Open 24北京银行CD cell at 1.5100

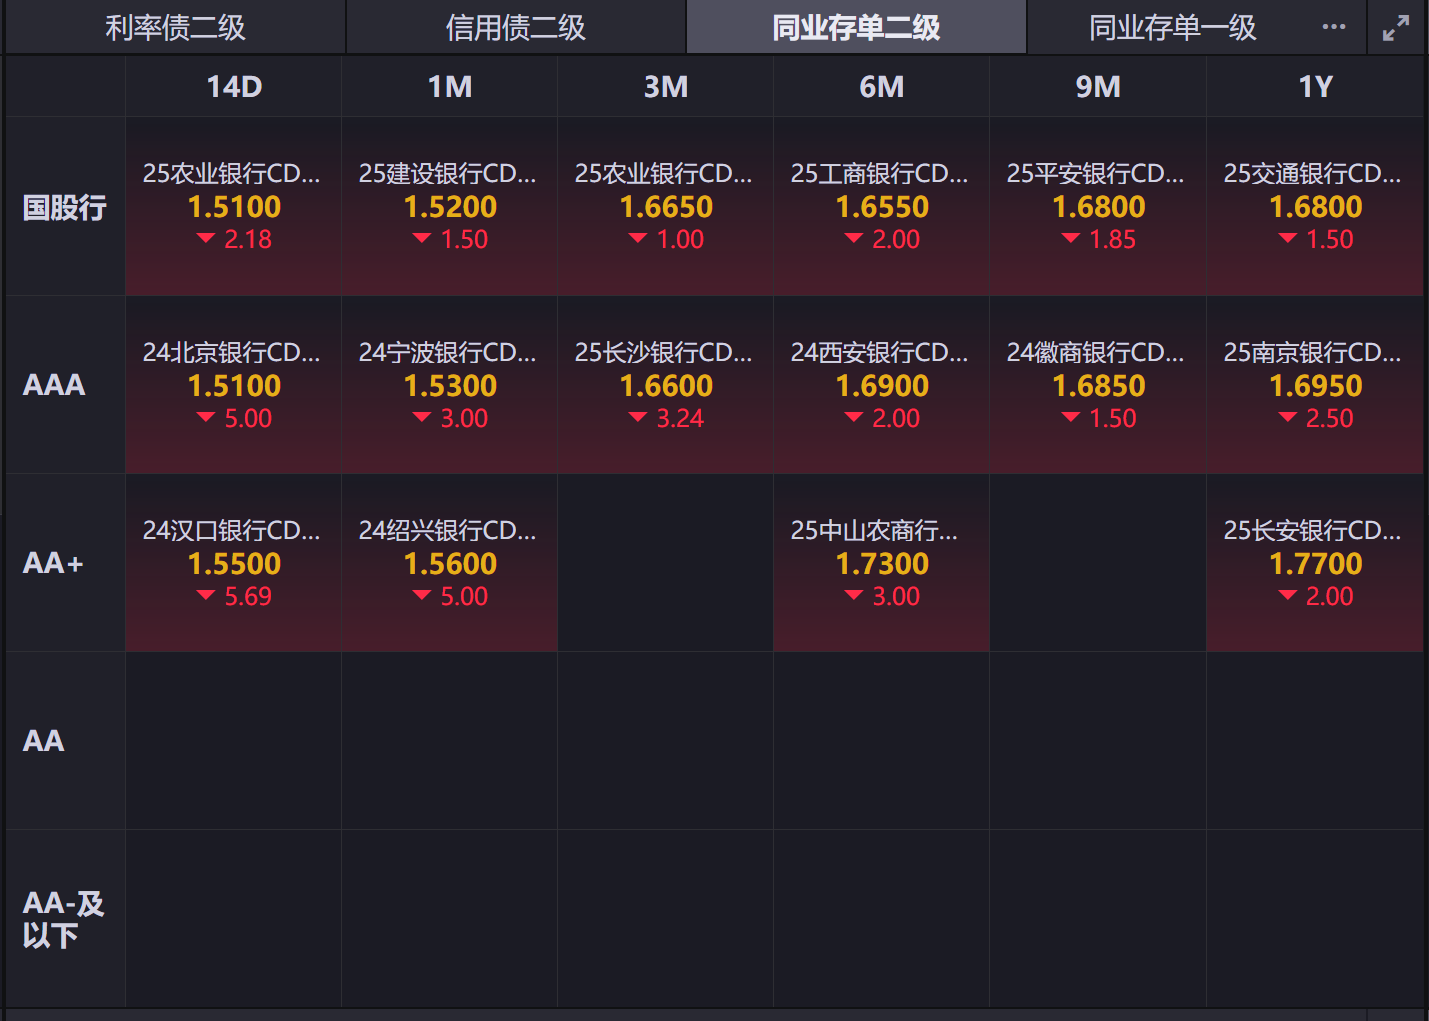234,385
